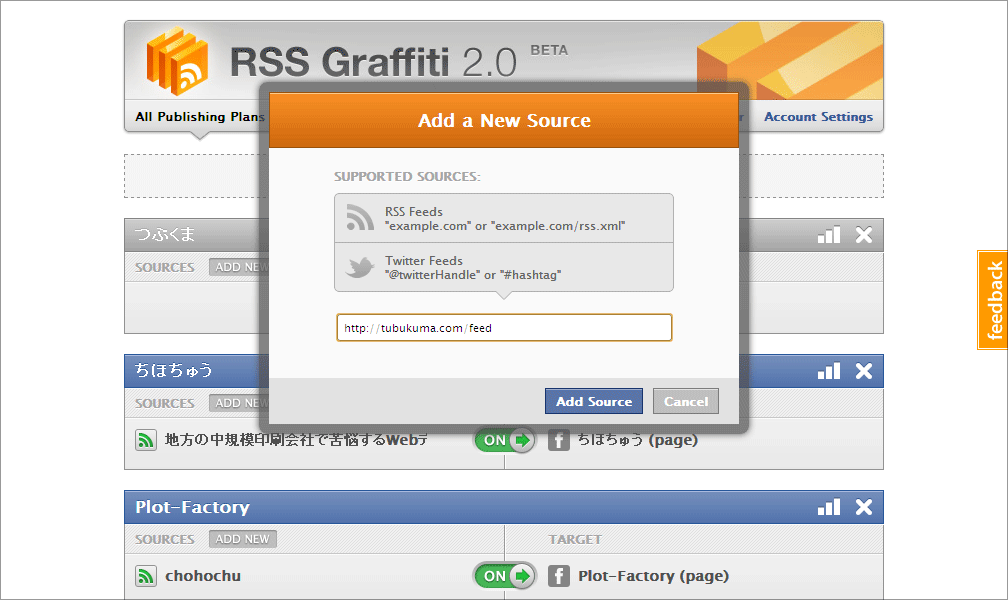Select the RSS Feeds source option

(x=504, y=218)
